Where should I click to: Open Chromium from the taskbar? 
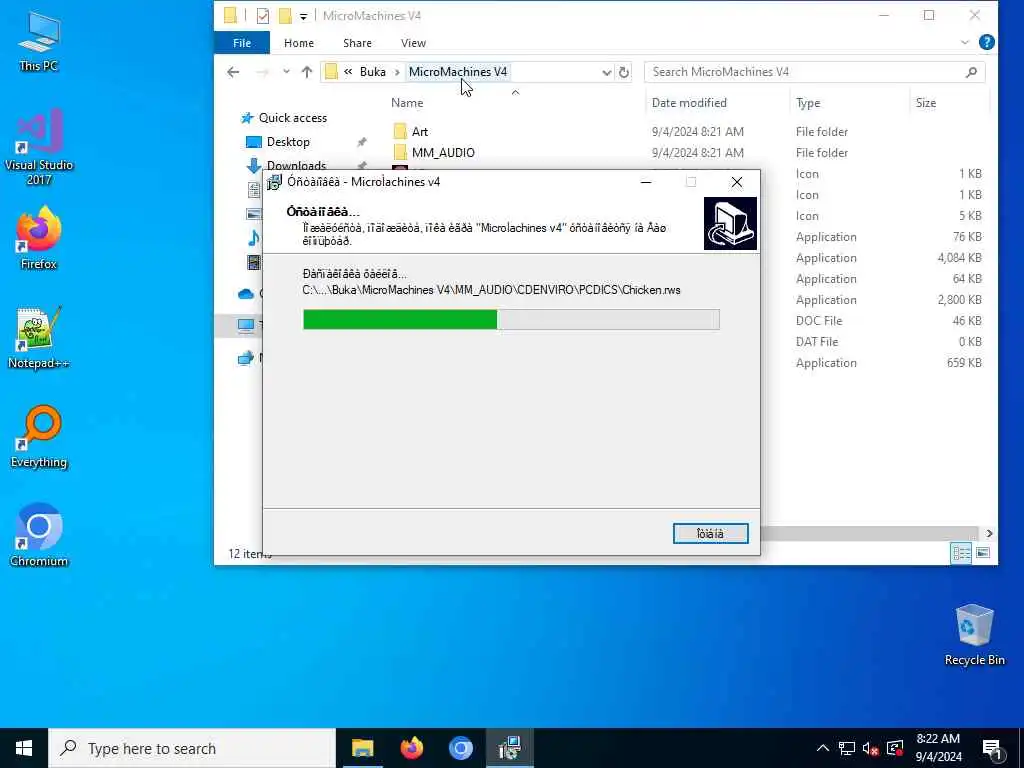tap(460, 748)
